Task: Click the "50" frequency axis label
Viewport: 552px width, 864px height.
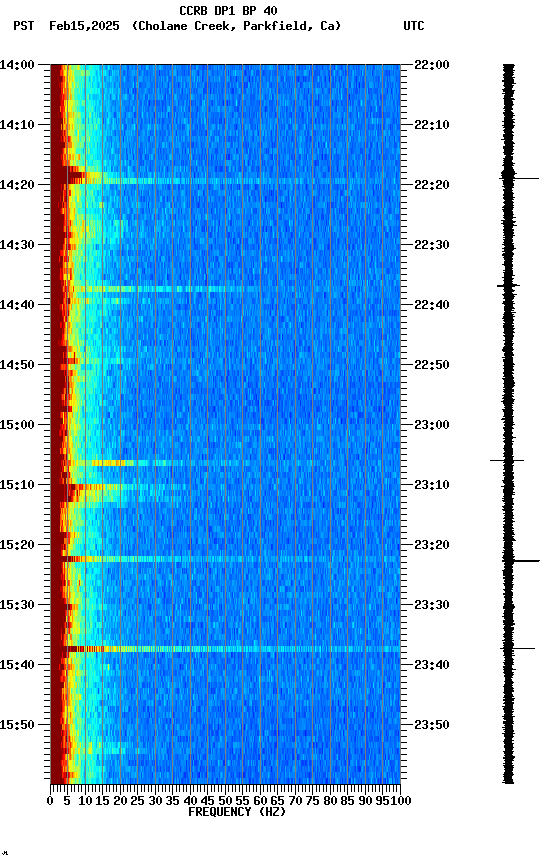Action: 225,802
